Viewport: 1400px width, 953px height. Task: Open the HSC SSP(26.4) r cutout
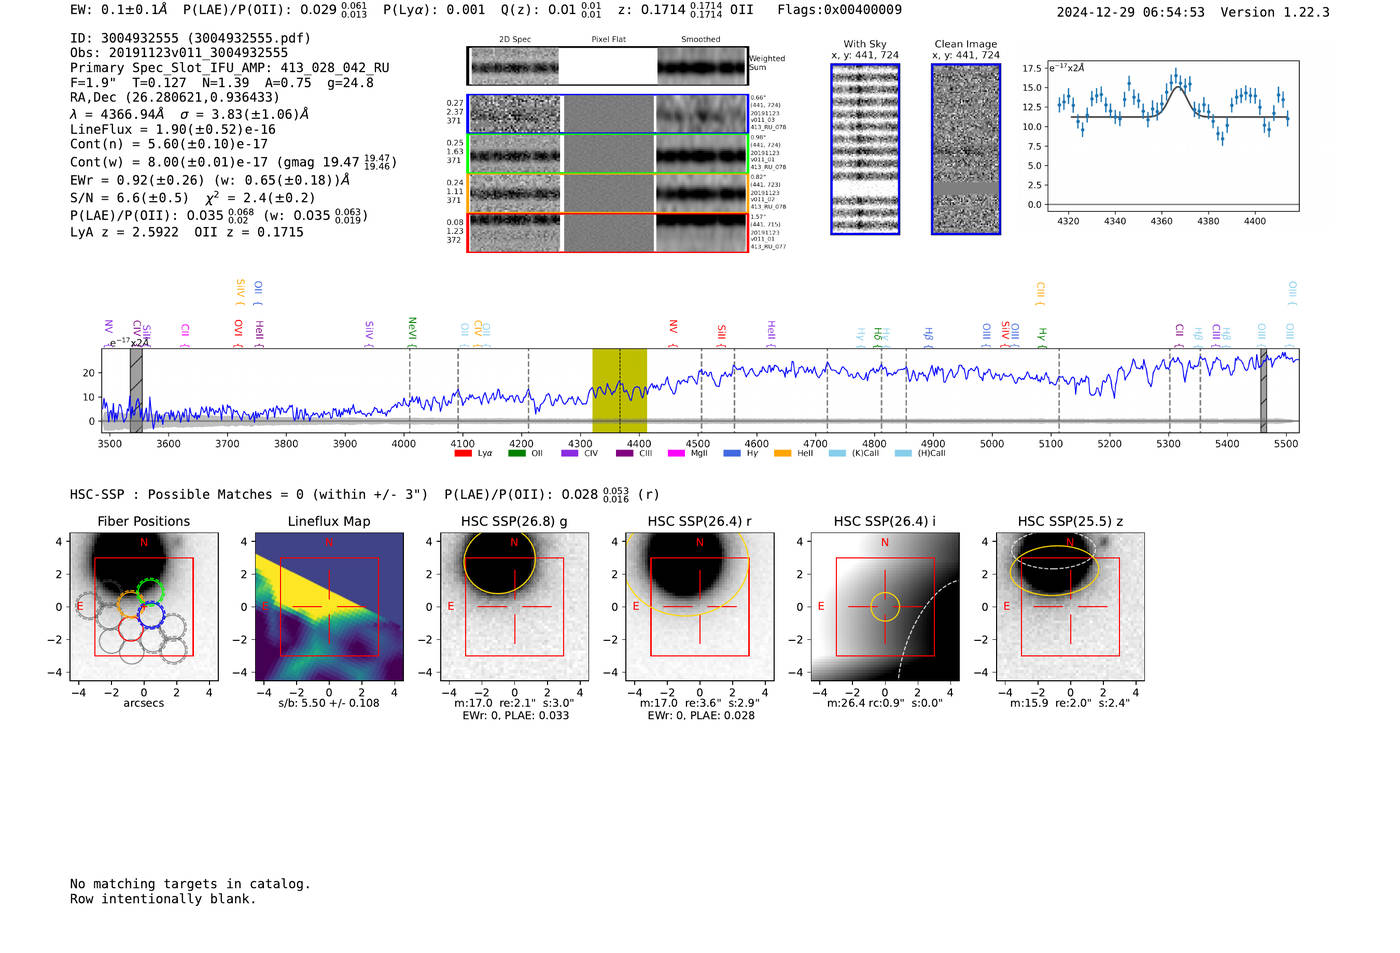(x=700, y=607)
